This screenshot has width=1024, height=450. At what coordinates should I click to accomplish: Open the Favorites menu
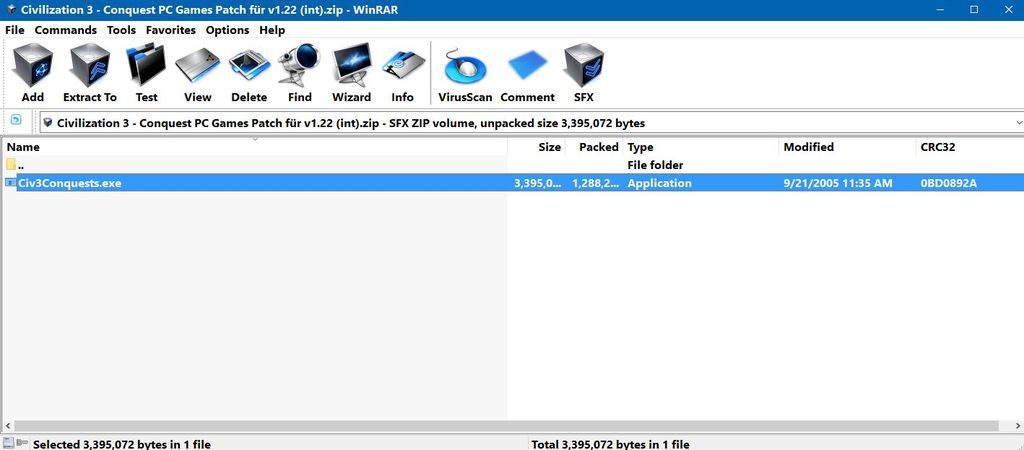170,30
